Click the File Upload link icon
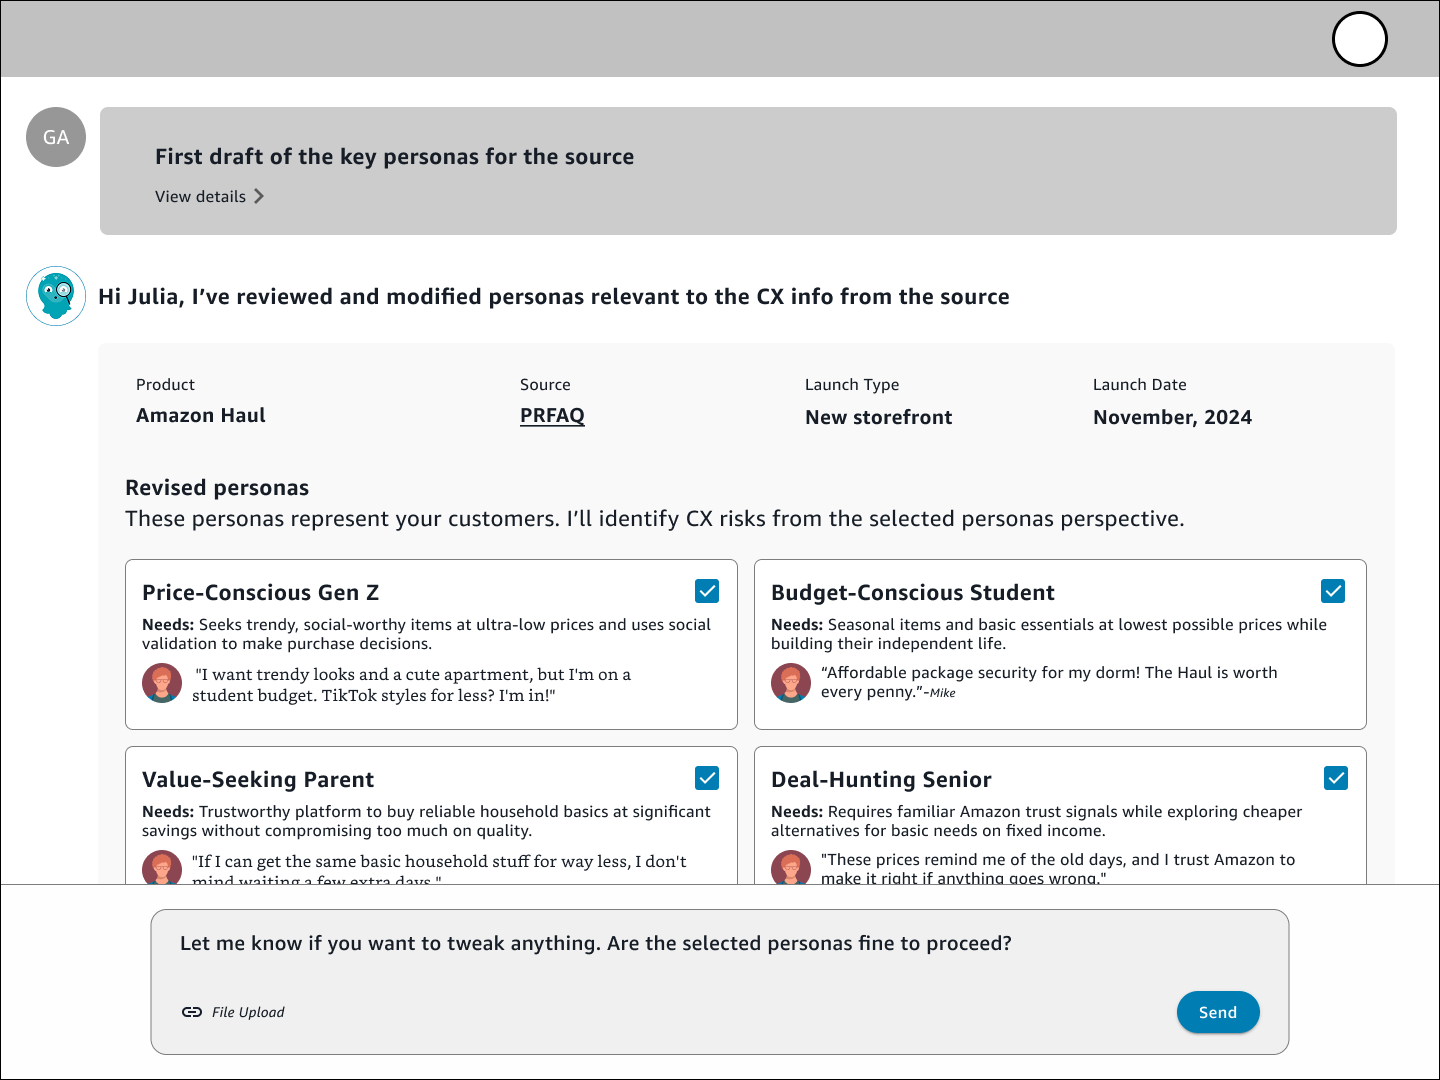 click(x=192, y=1012)
